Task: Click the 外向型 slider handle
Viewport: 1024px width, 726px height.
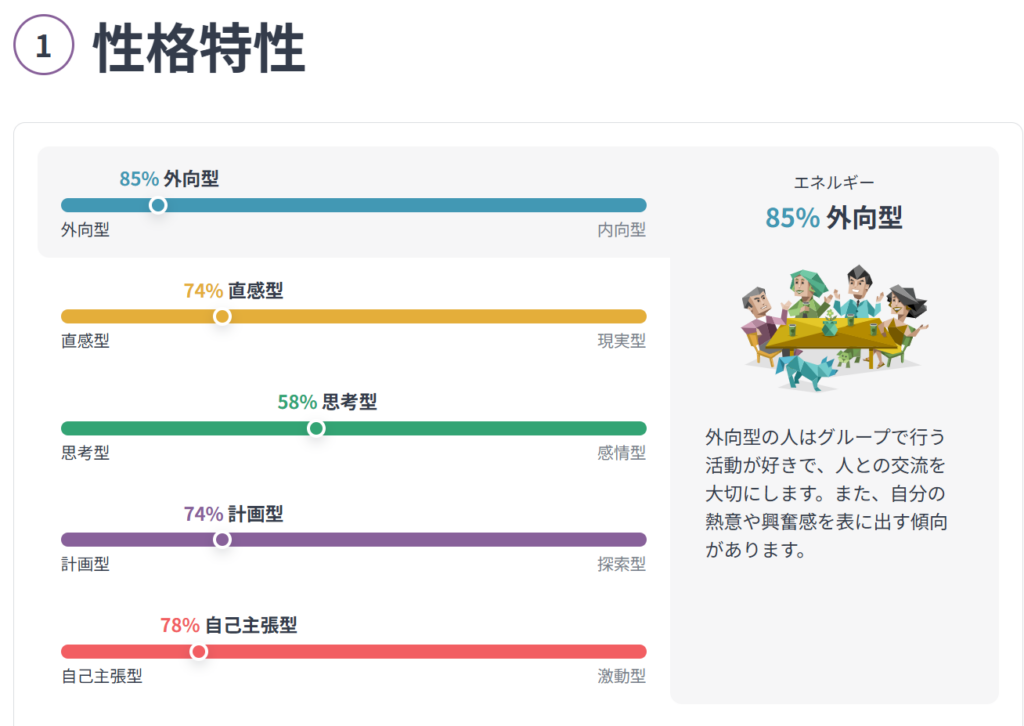Action: (x=157, y=205)
